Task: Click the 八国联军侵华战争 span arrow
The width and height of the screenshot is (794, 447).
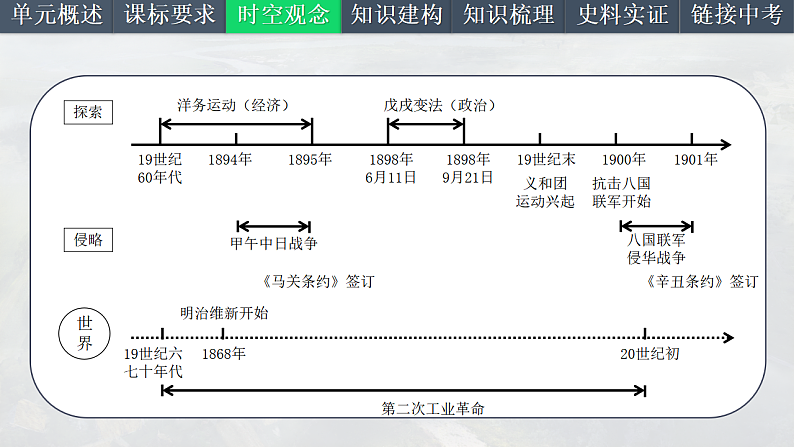Action: [x=656, y=226]
